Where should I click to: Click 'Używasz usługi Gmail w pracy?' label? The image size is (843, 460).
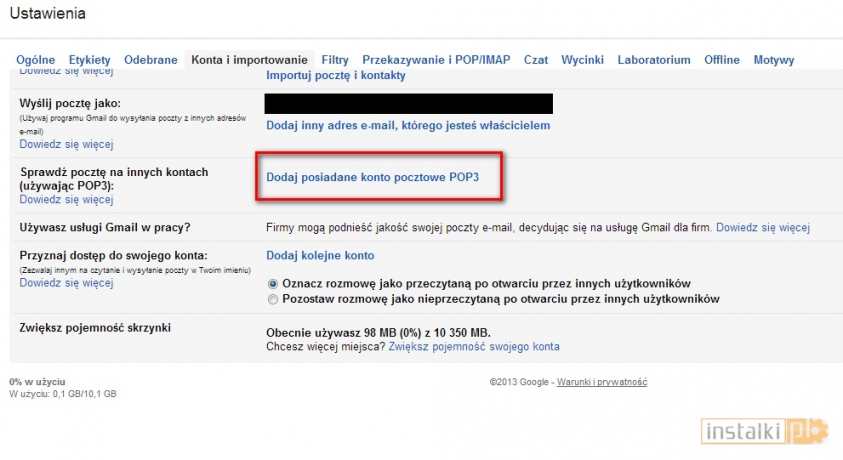[x=105, y=227]
